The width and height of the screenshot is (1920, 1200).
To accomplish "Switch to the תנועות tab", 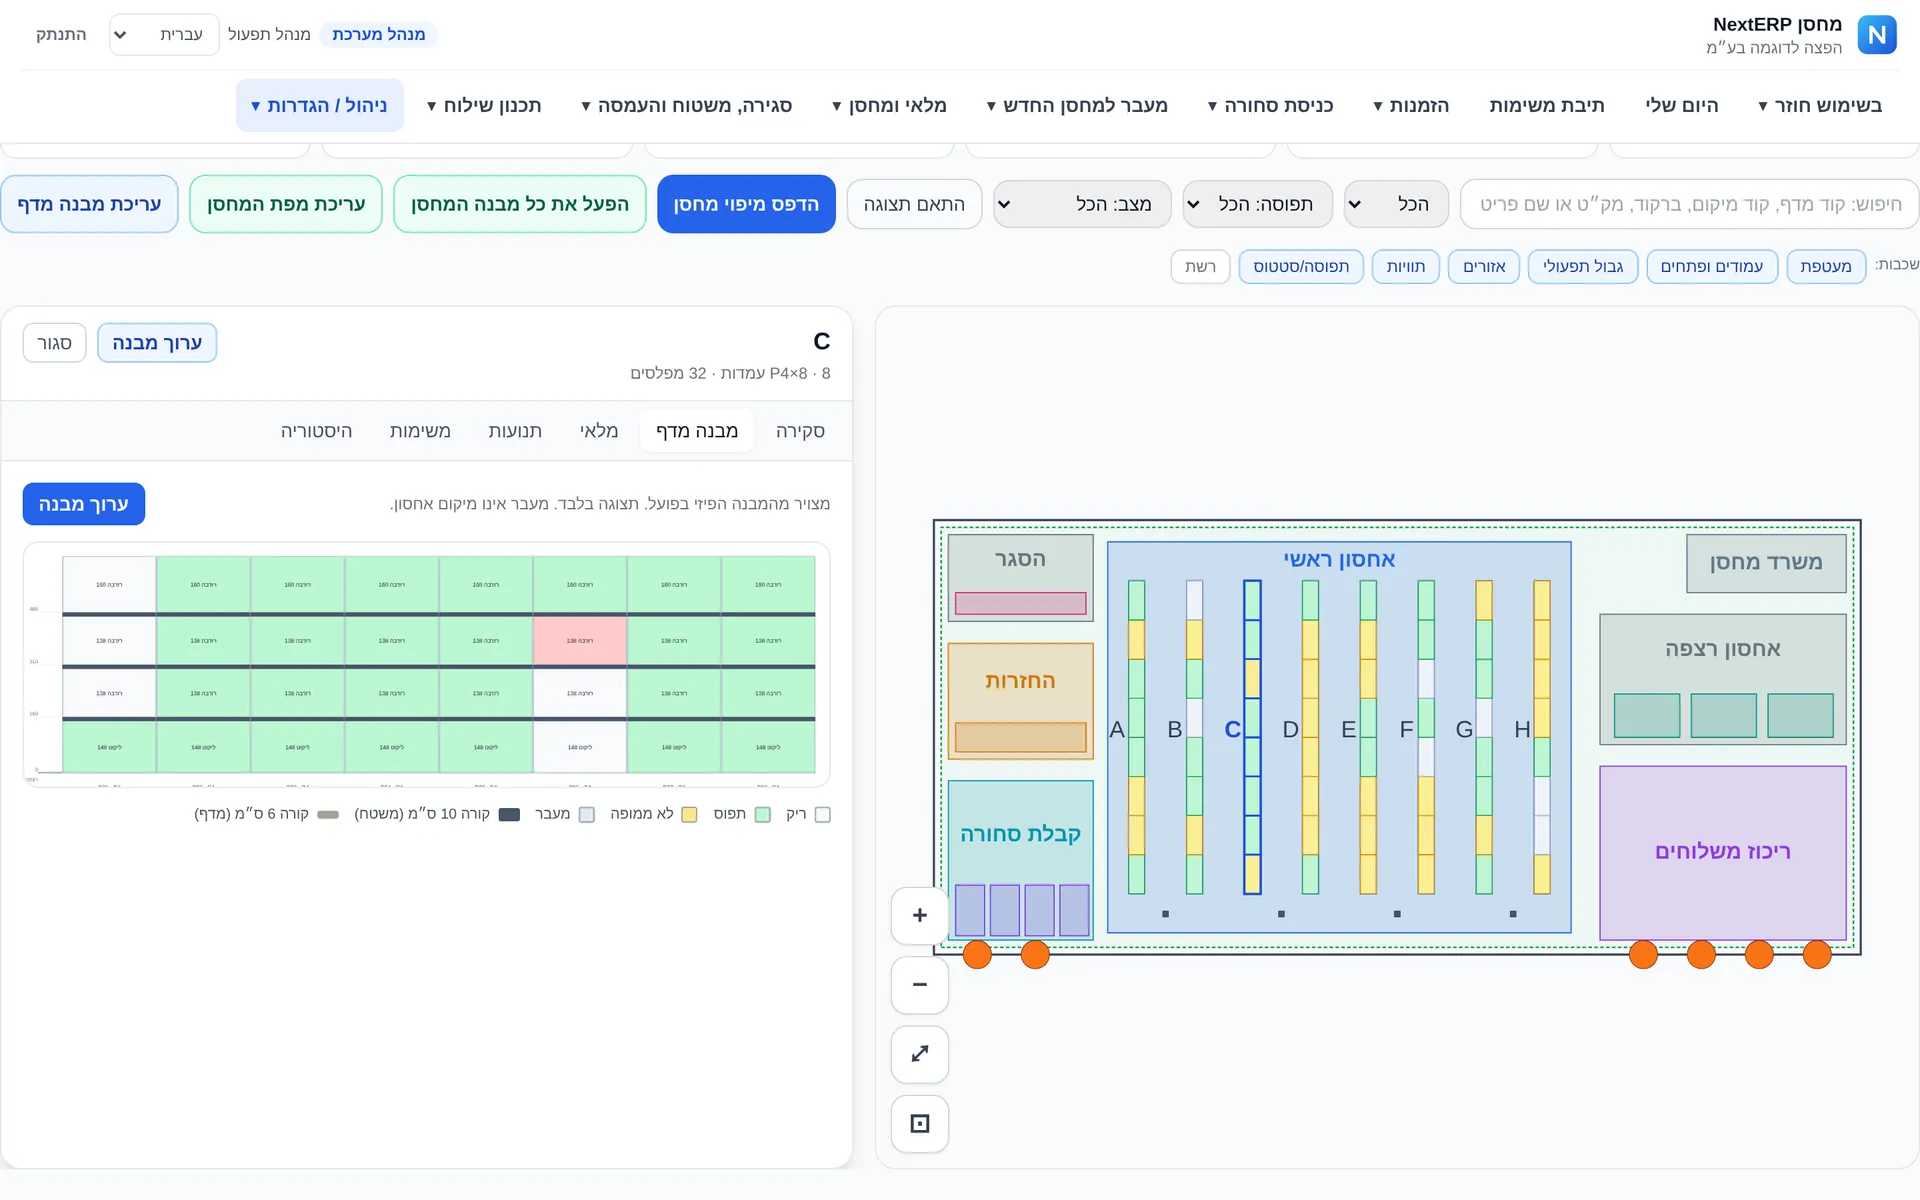I will pos(515,431).
